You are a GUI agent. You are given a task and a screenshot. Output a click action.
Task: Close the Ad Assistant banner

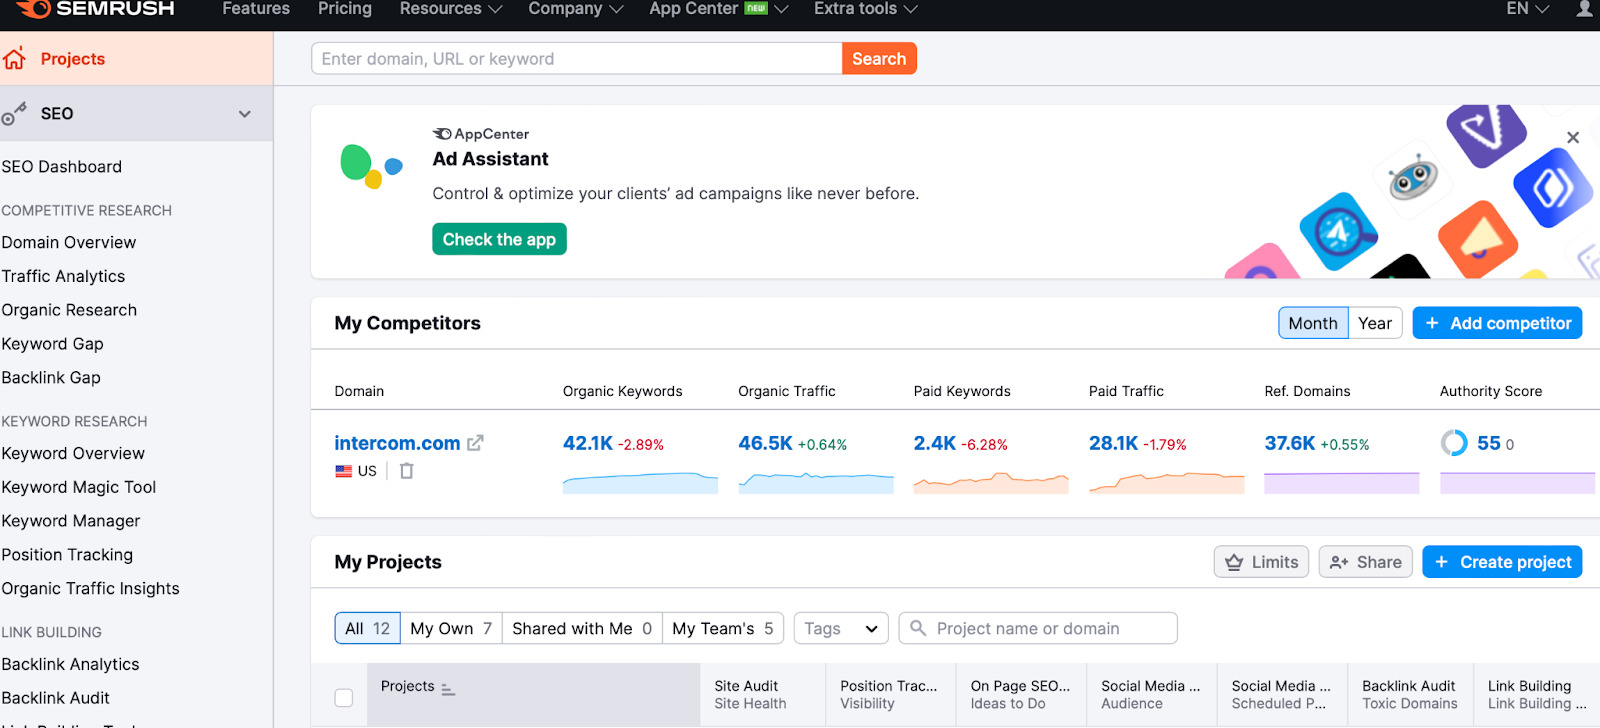tap(1573, 137)
